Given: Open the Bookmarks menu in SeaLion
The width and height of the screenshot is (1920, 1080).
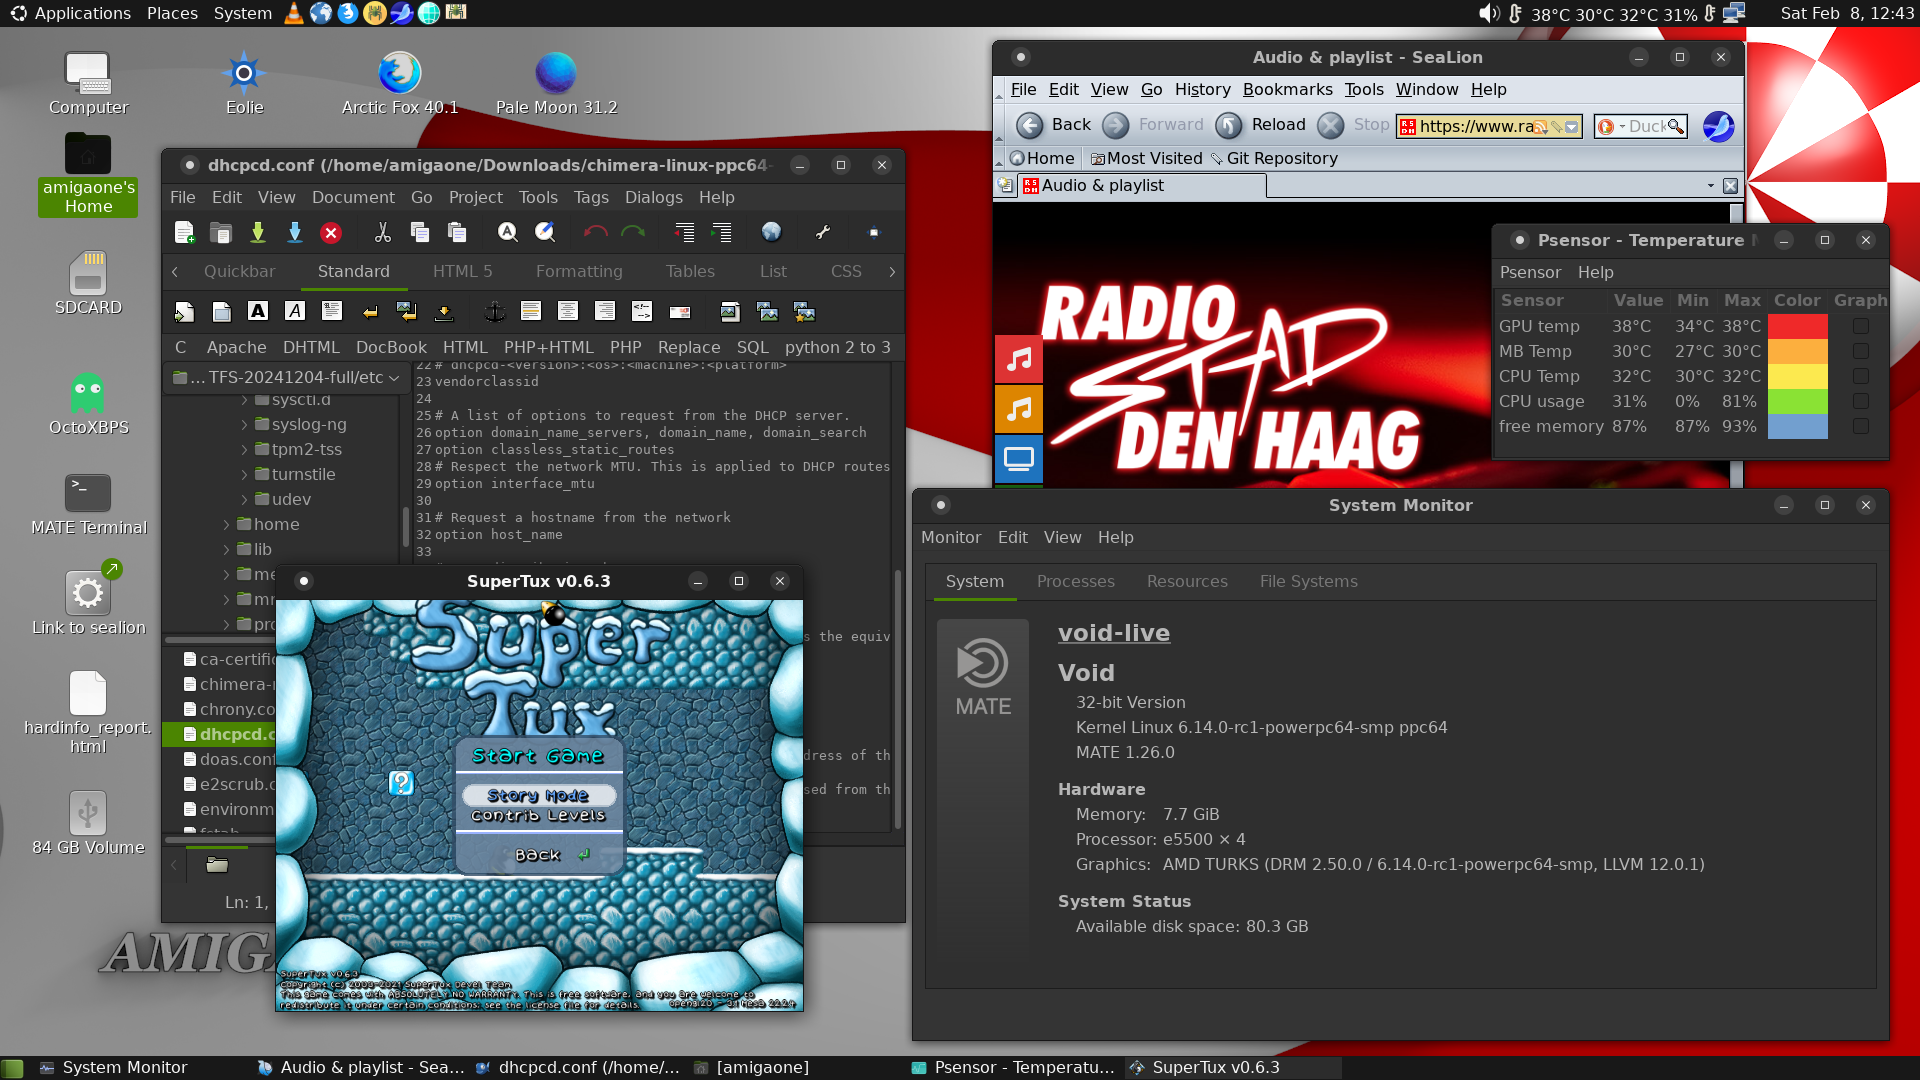Looking at the screenshot, I should click(x=1287, y=90).
